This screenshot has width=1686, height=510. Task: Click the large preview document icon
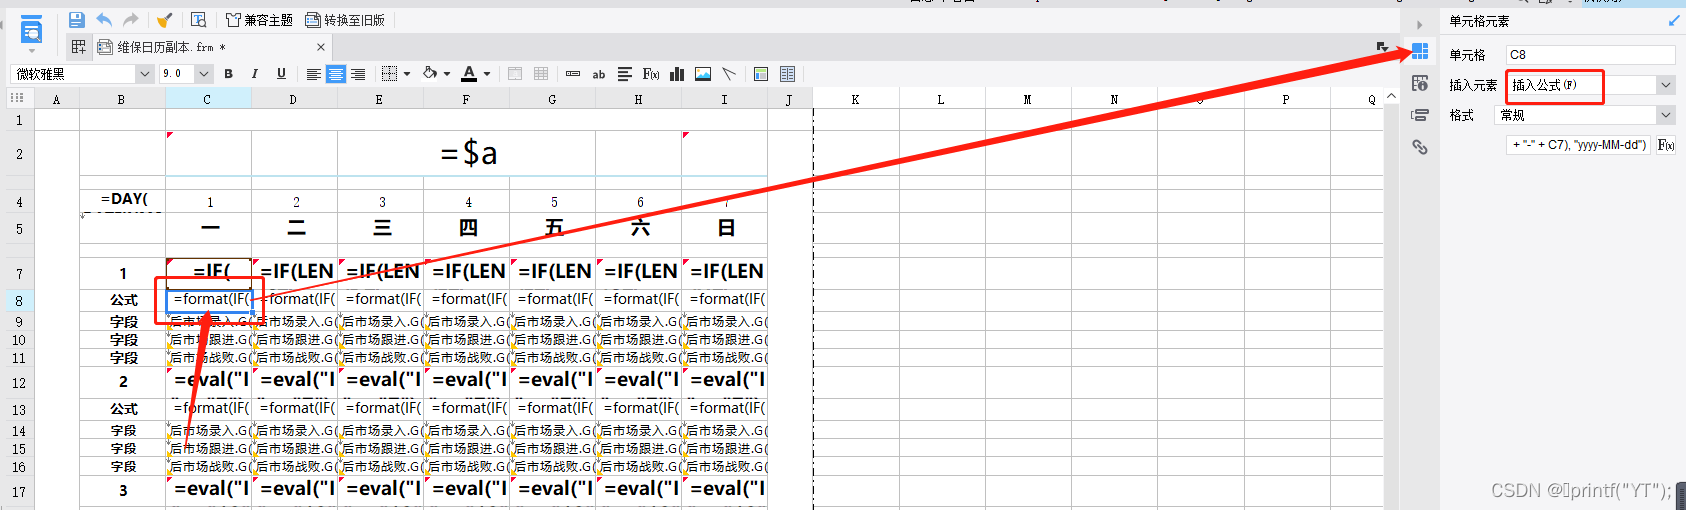[32, 30]
